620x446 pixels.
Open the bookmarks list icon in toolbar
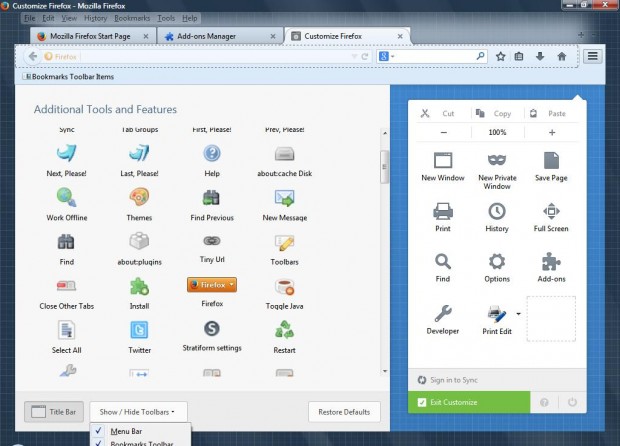[519, 57]
